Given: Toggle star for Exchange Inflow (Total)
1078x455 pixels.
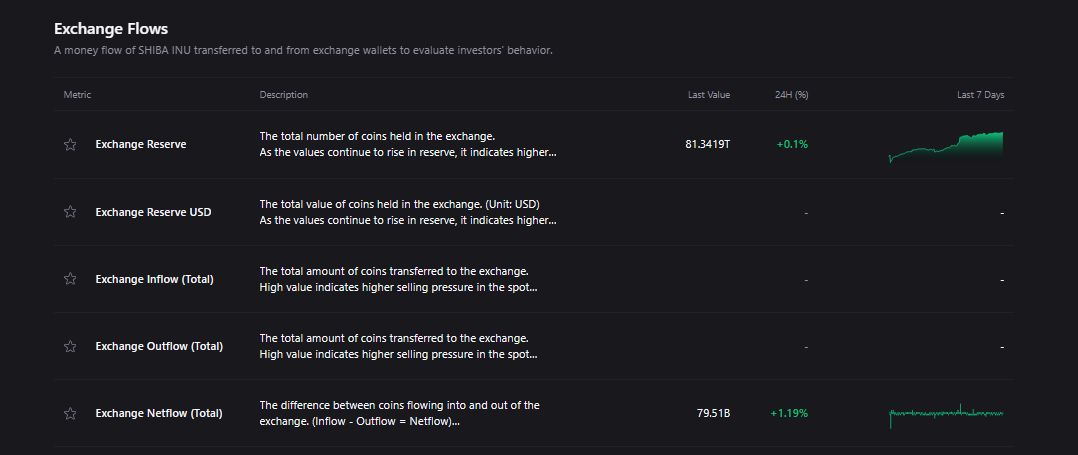Looking at the screenshot, I should [70, 279].
